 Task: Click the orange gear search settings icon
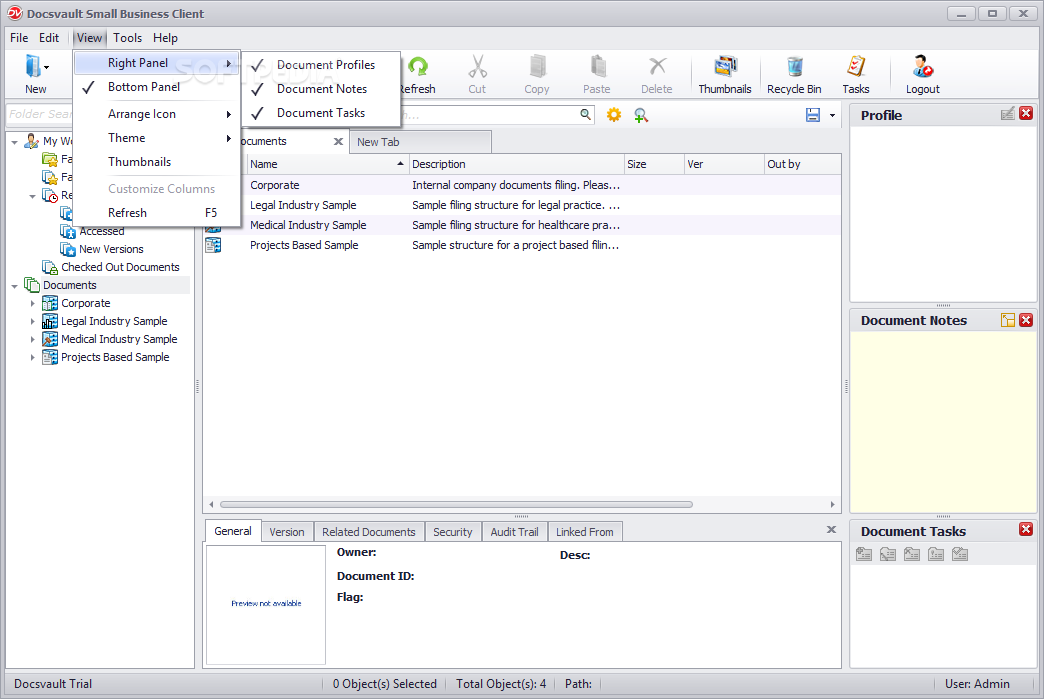(614, 115)
